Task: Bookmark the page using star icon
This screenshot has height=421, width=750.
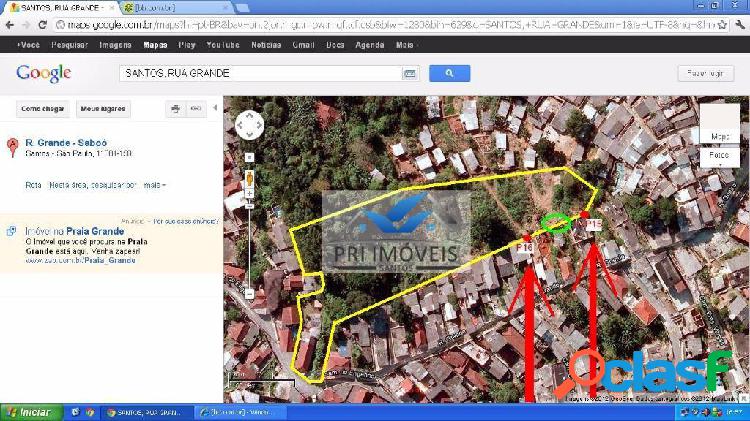Action: coord(722,25)
